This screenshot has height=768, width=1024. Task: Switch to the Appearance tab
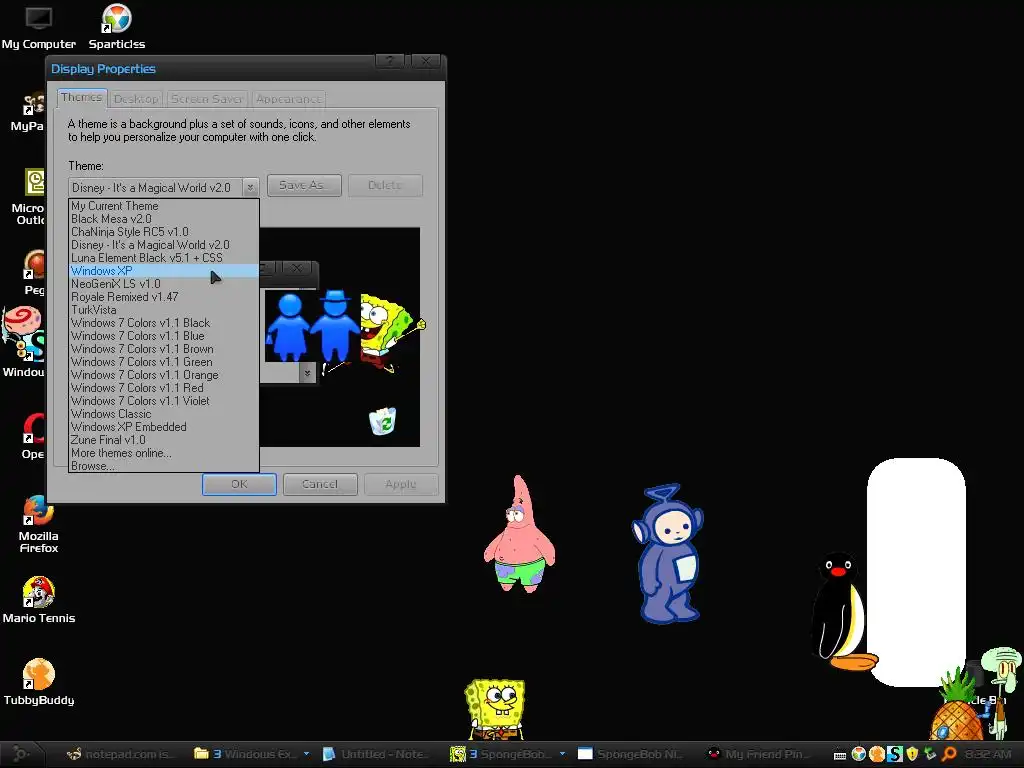click(289, 99)
